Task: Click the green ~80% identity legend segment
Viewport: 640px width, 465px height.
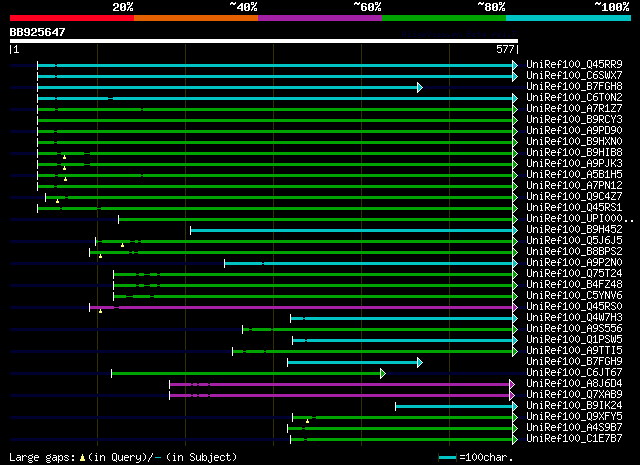Action: (x=444, y=18)
